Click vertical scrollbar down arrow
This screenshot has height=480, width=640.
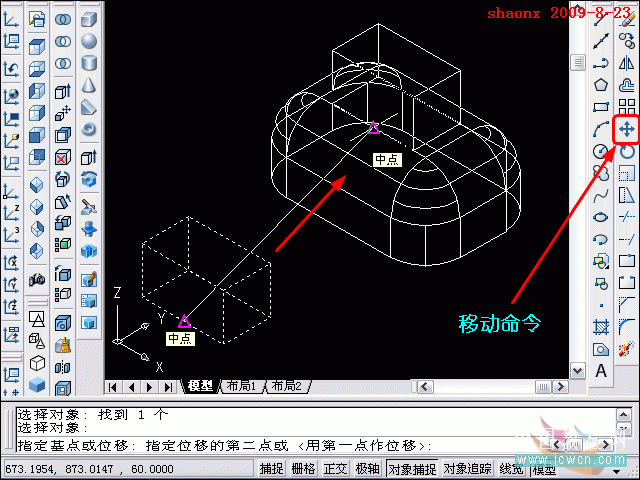(x=578, y=371)
